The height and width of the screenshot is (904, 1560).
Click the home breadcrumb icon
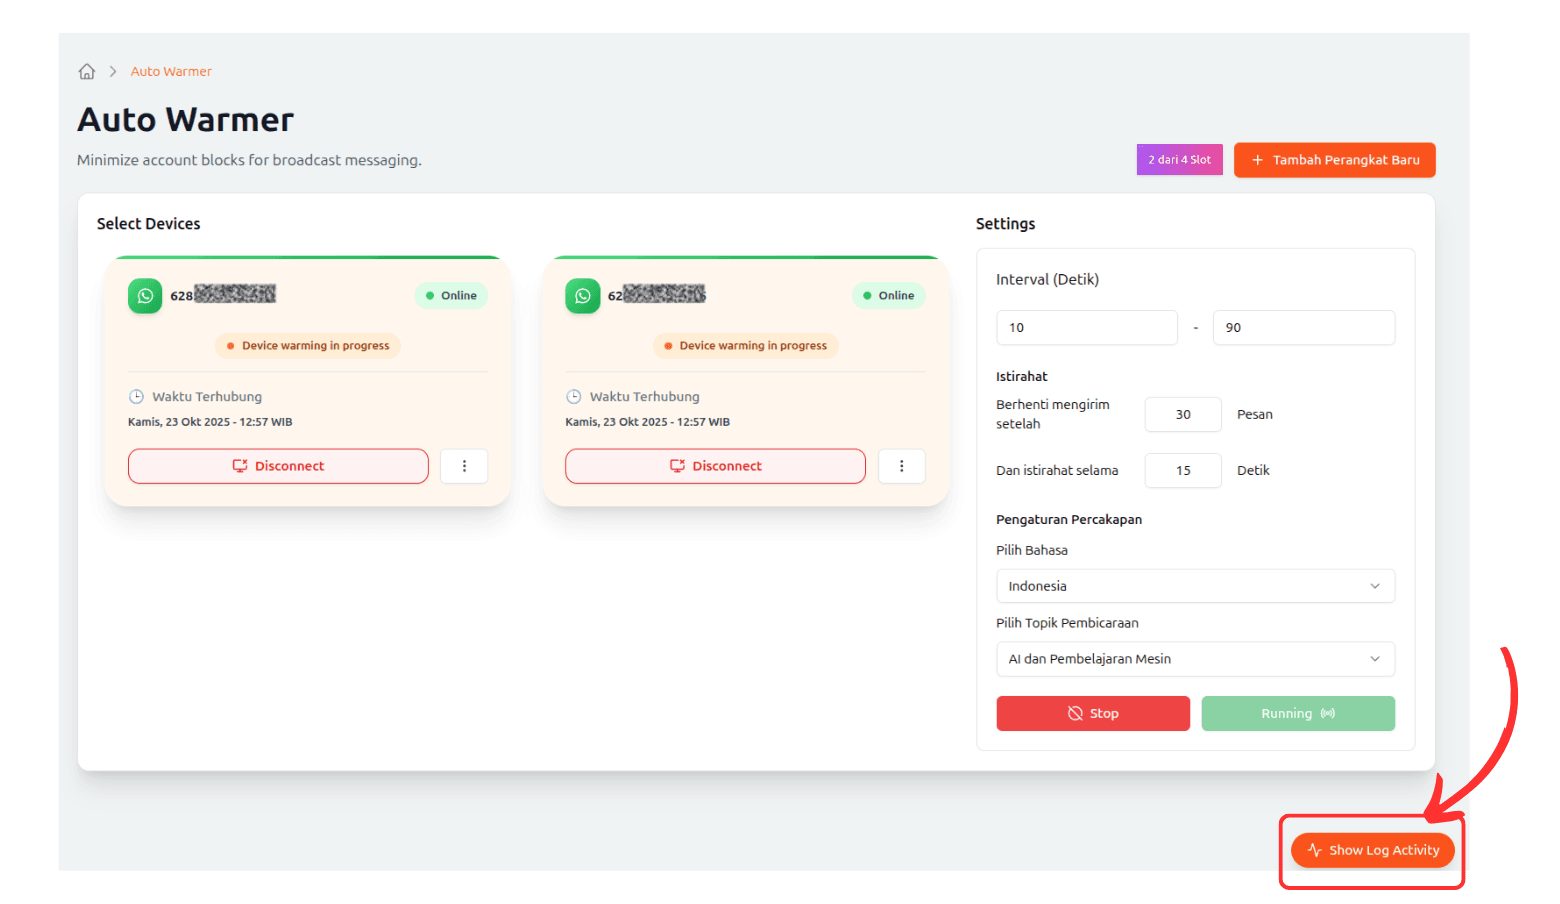(x=87, y=72)
